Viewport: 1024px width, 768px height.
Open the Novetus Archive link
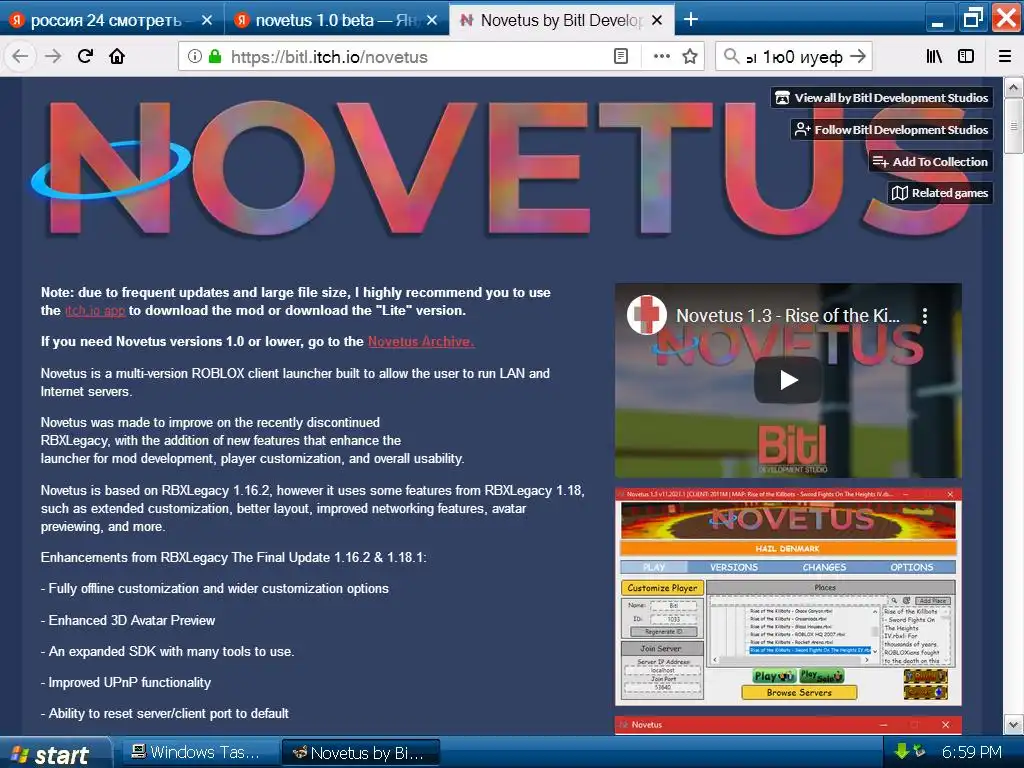(421, 342)
